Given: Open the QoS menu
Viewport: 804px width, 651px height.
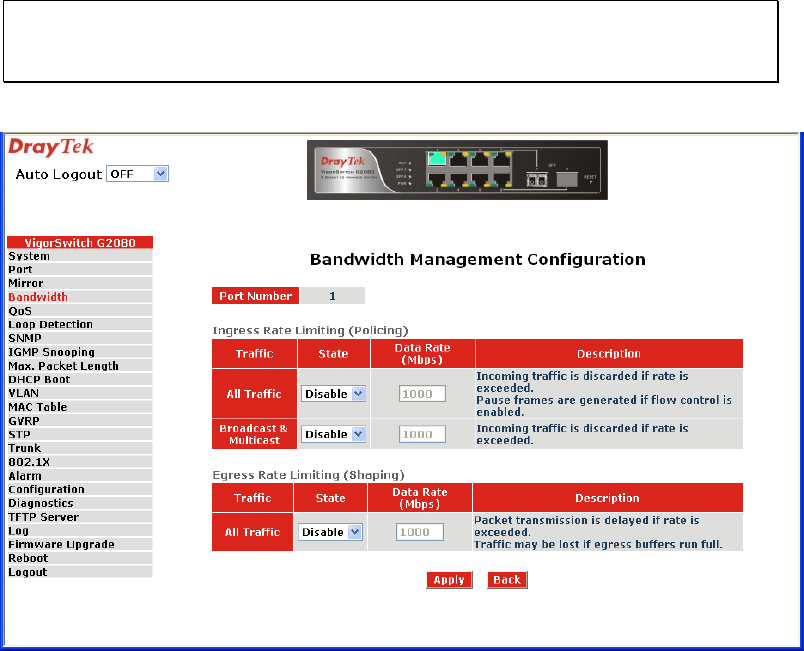Looking at the screenshot, I should point(79,311).
